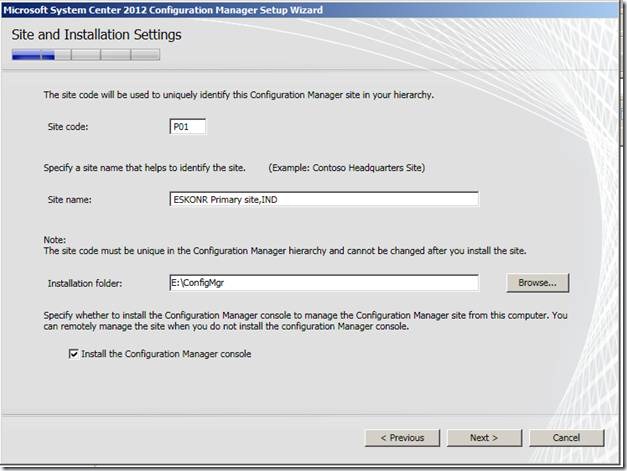Cancel the setup wizard
Image resolution: width=627 pixels, height=471 pixels.
567,437
